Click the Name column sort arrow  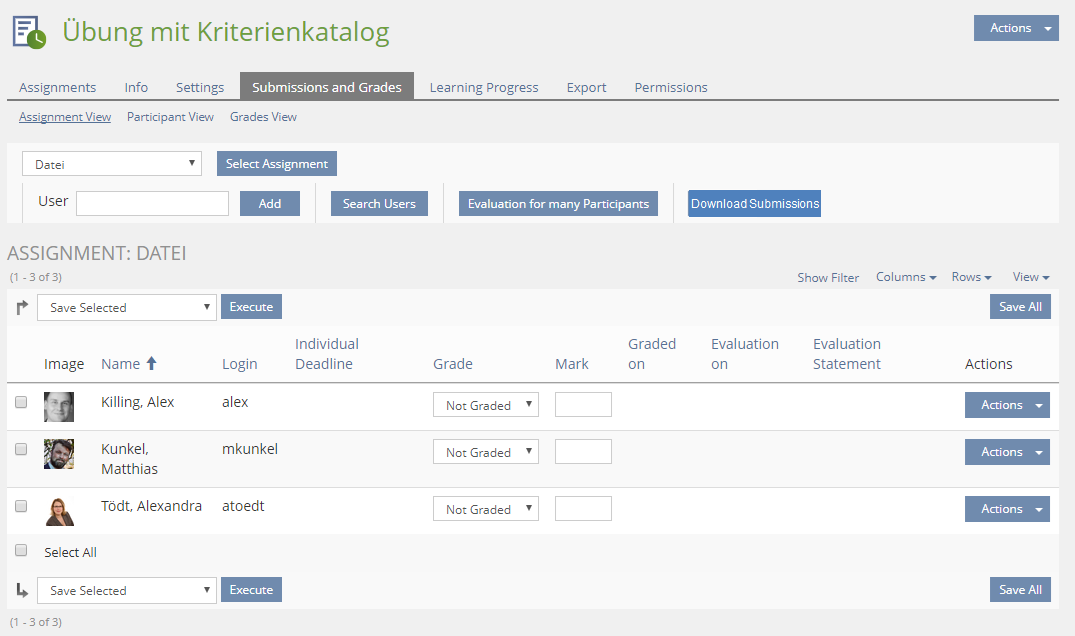[x=152, y=364]
